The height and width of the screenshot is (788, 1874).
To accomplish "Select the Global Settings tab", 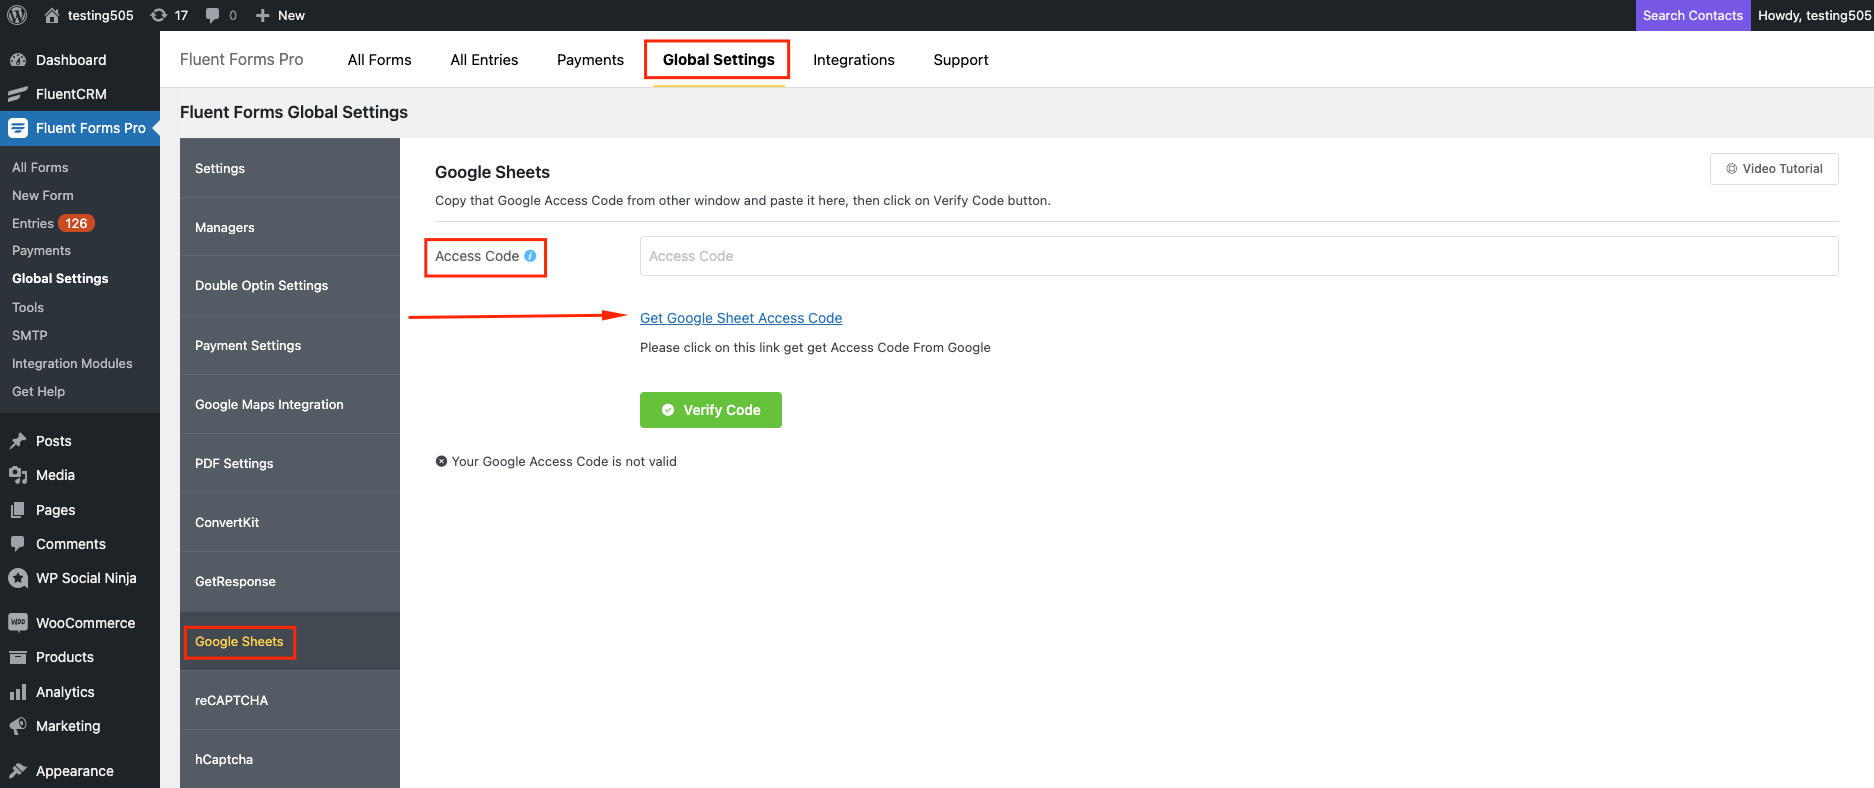I will (718, 60).
